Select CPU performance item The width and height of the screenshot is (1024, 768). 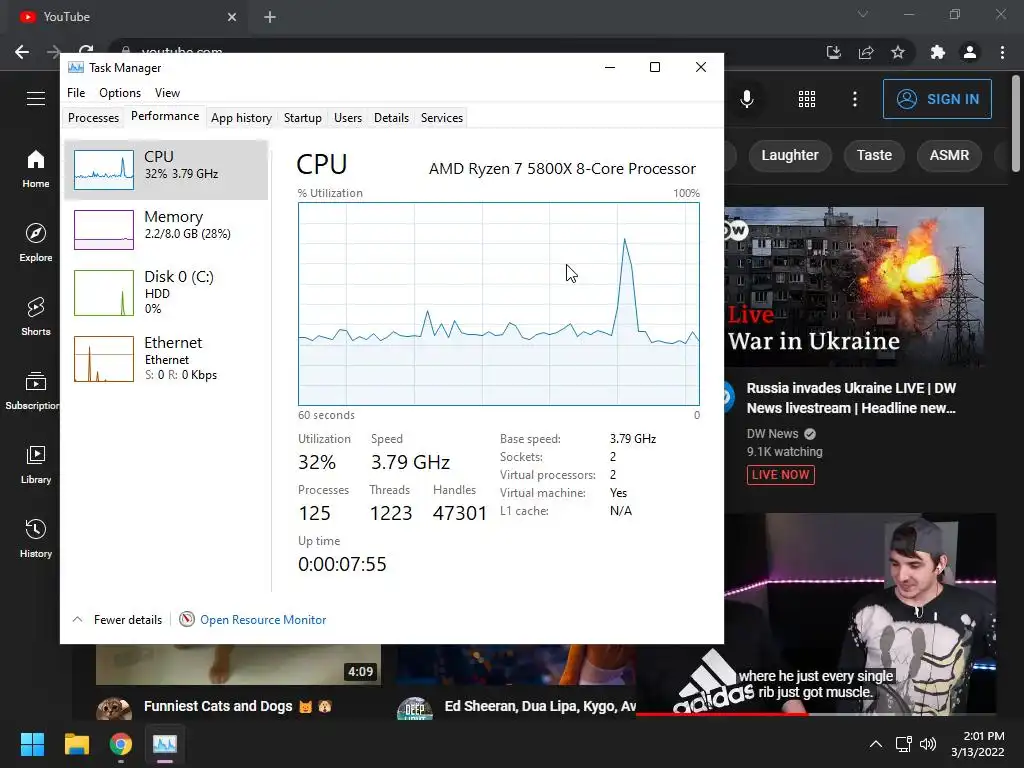pos(167,170)
